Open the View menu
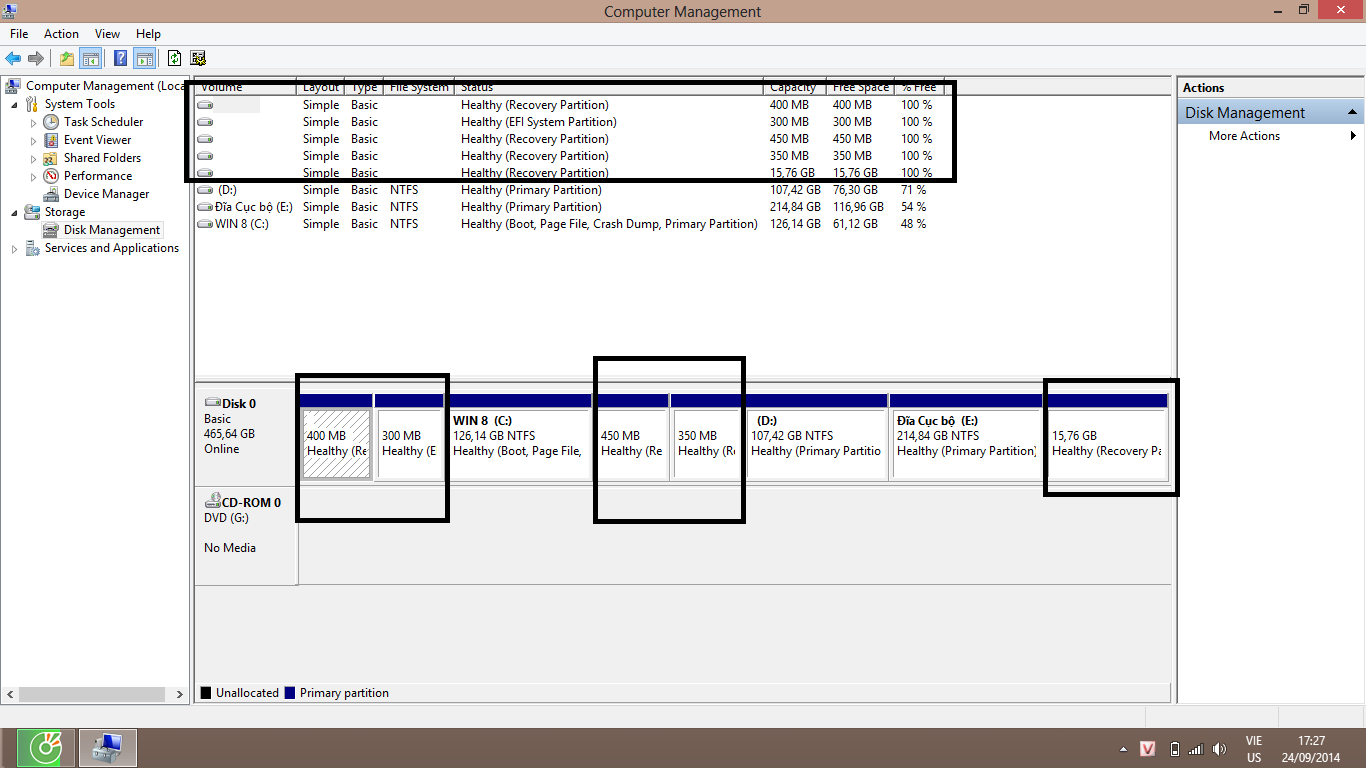 (107, 34)
